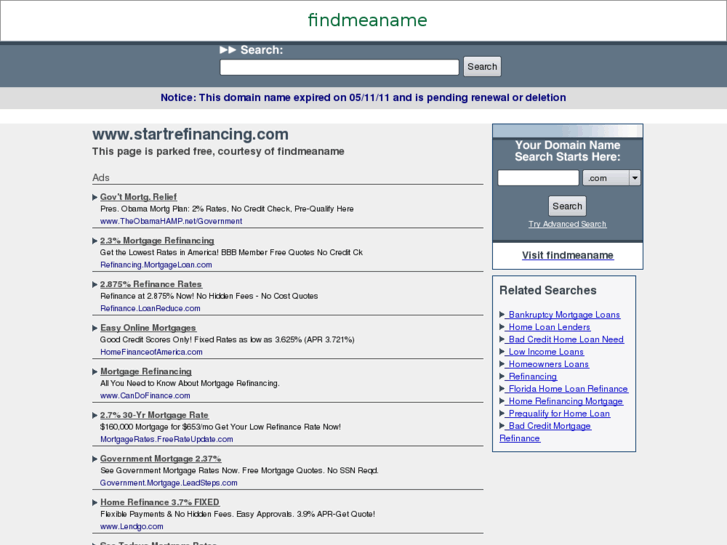Focus the top Search text field
This screenshot has height=545, width=727.
click(339, 67)
